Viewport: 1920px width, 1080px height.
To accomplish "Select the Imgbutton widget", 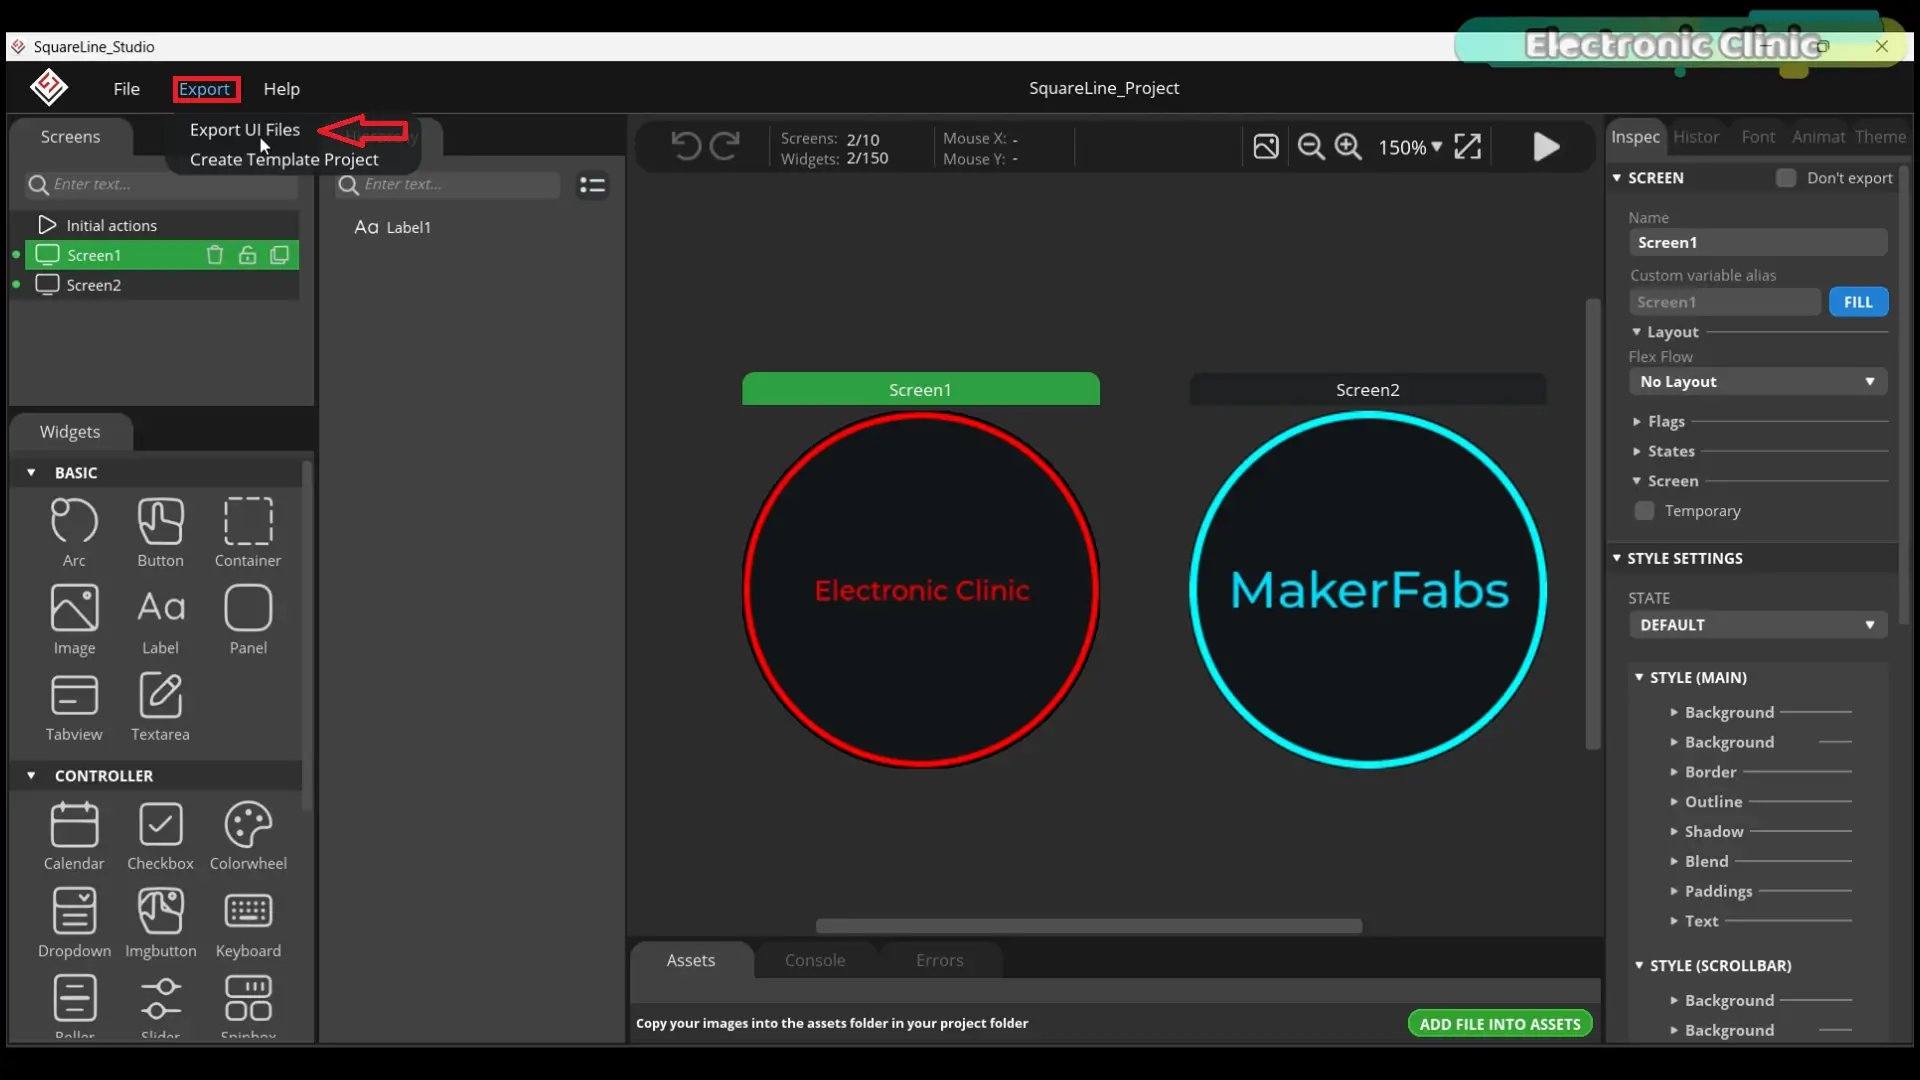I will 160,923.
